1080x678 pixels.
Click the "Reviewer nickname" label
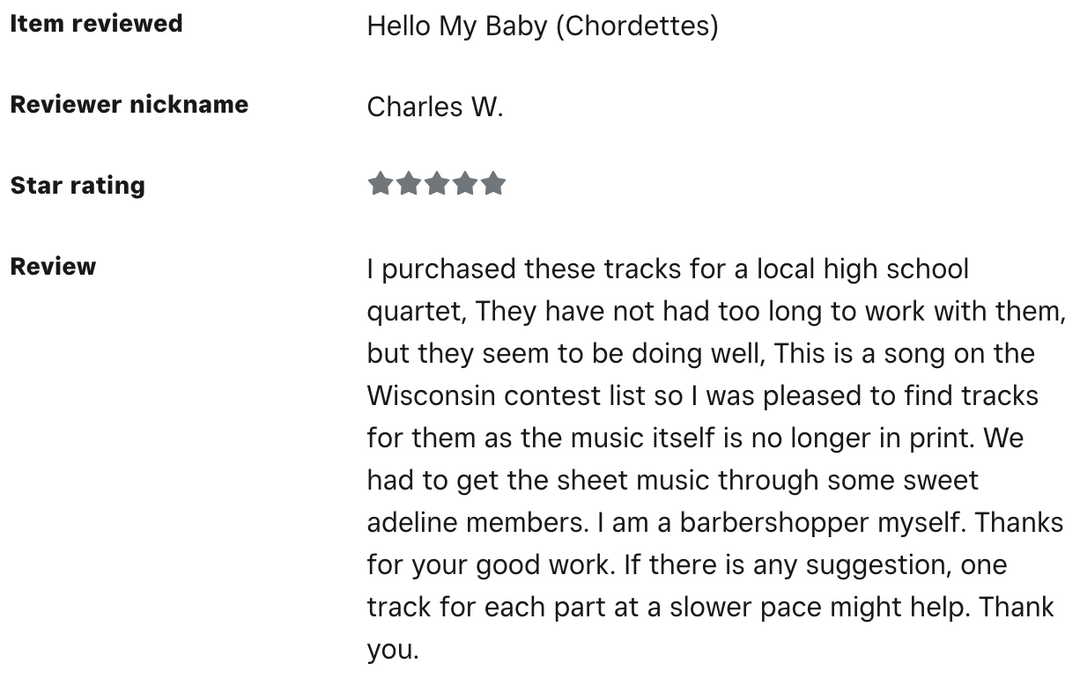[129, 104]
